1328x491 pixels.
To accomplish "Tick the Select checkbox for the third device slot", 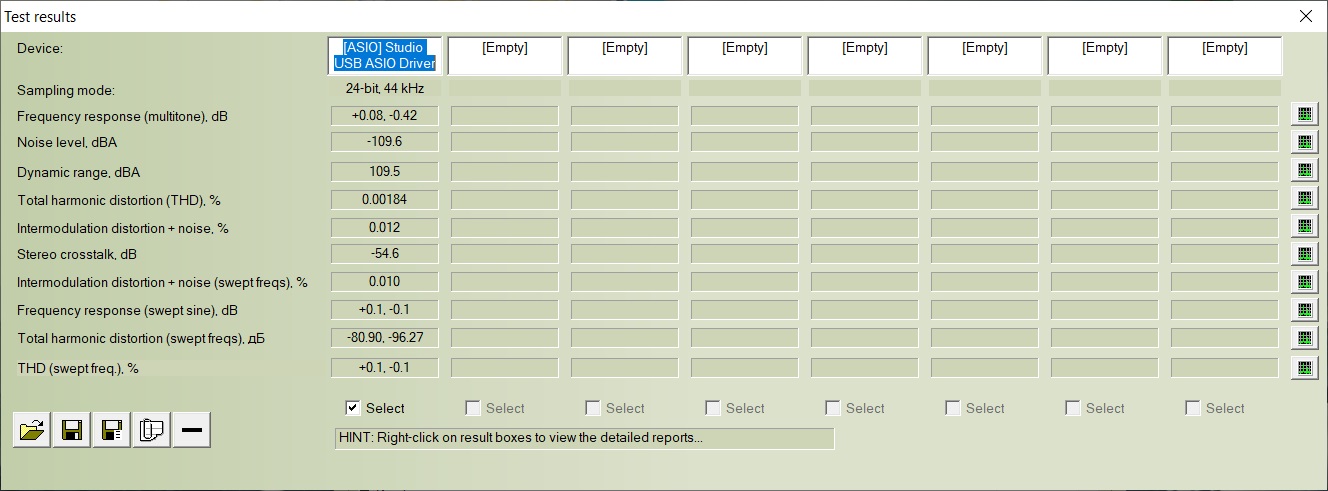I will point(592,408).
